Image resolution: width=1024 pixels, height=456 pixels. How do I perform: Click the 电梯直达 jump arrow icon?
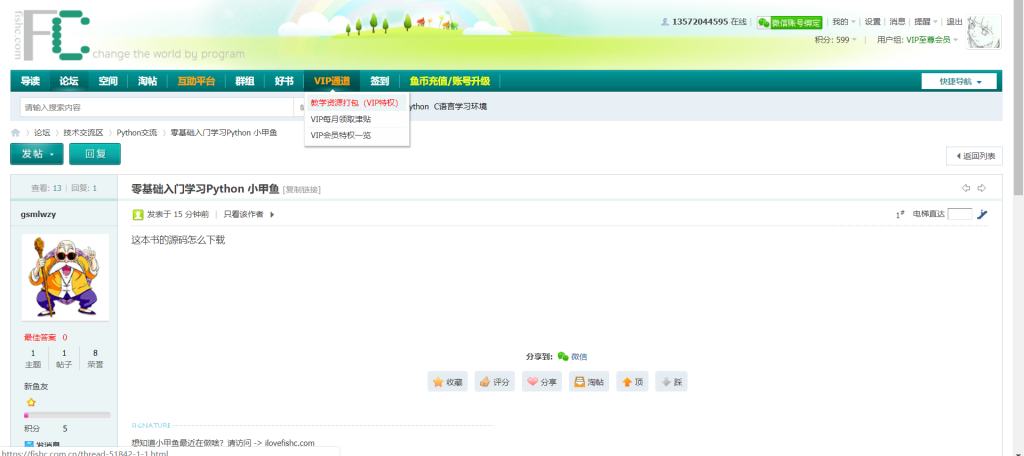(x=982, y=214)
